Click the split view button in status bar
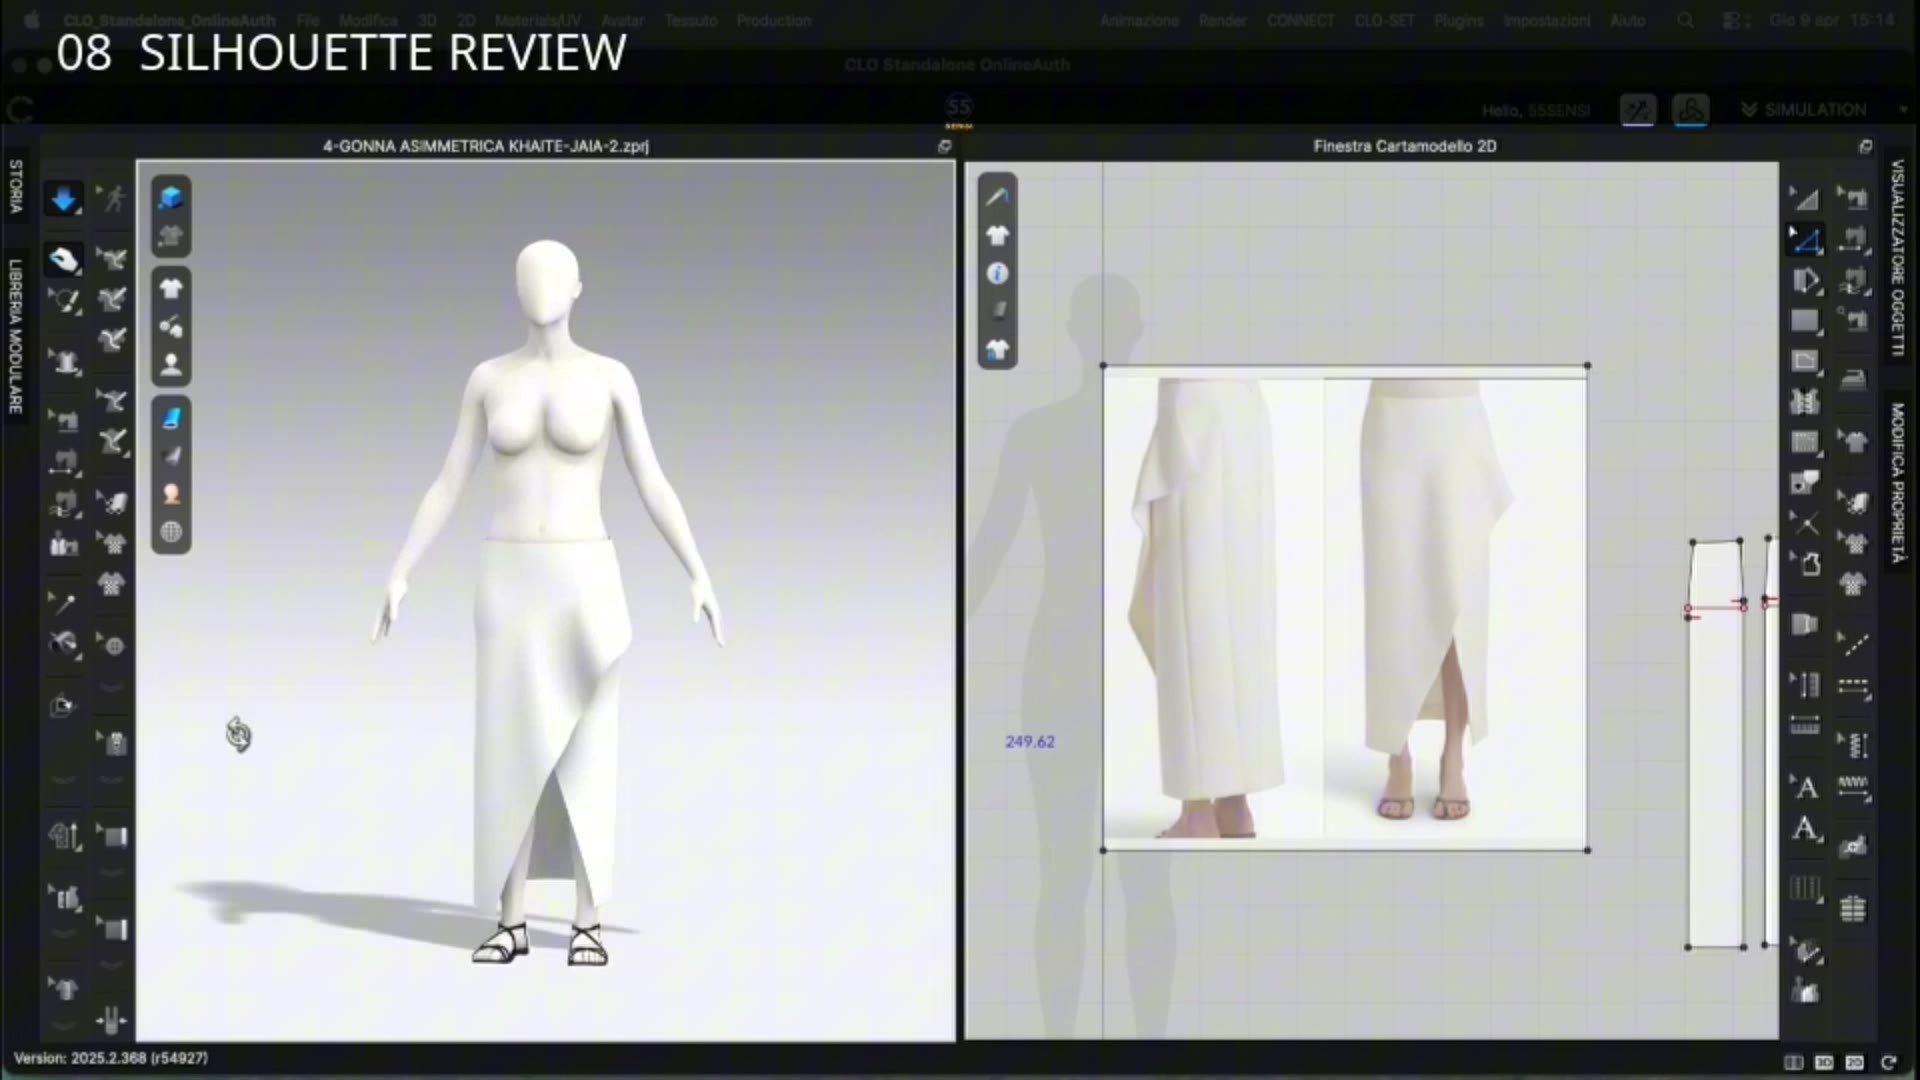The image size is (1920, 1080). (x=1793, y=1062)
